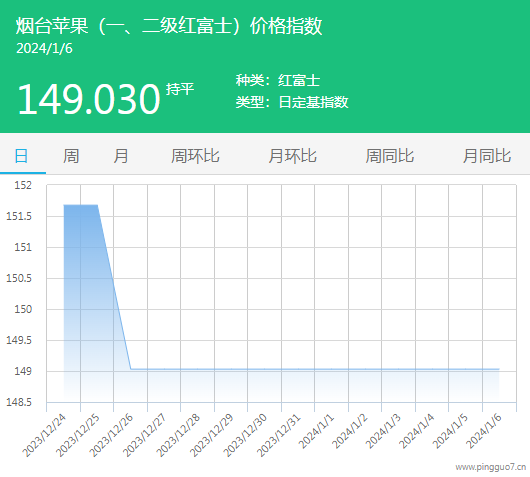Select the 周环比 tab
This screenshot has height=477, width=530.
pyautogui.click(x=195, y=156)
